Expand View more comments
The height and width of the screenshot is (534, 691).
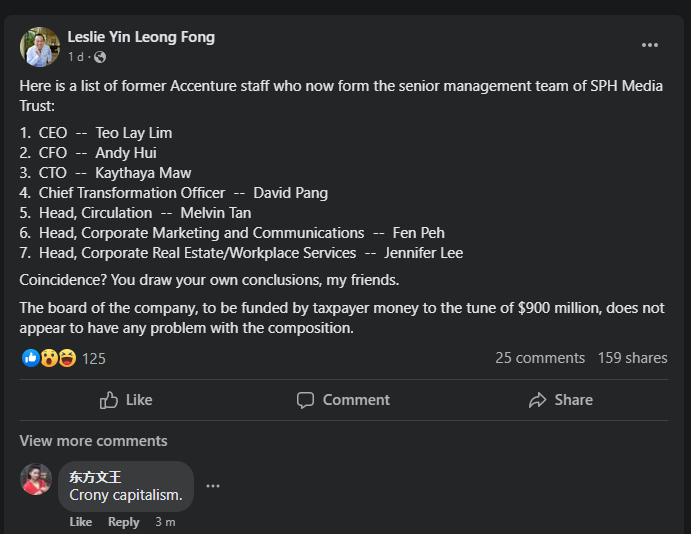[93, 441]
